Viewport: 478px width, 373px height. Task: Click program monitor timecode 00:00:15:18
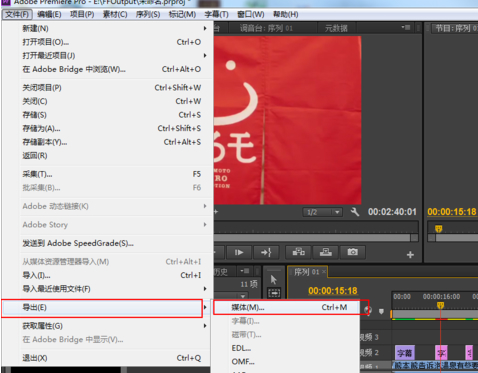pos(452,212)
